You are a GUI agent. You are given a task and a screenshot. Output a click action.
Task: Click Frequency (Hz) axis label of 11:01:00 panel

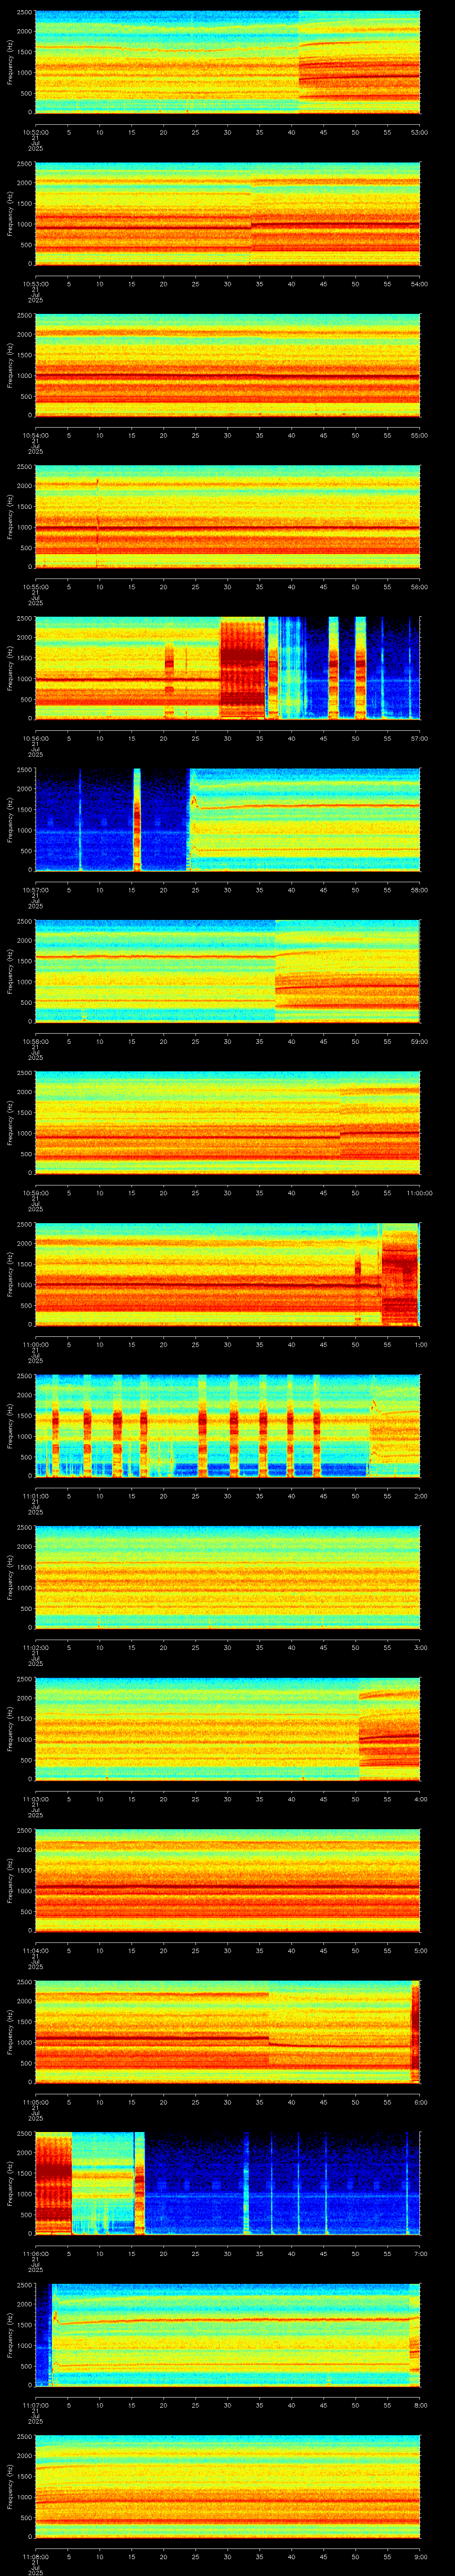coord(10,1426)
